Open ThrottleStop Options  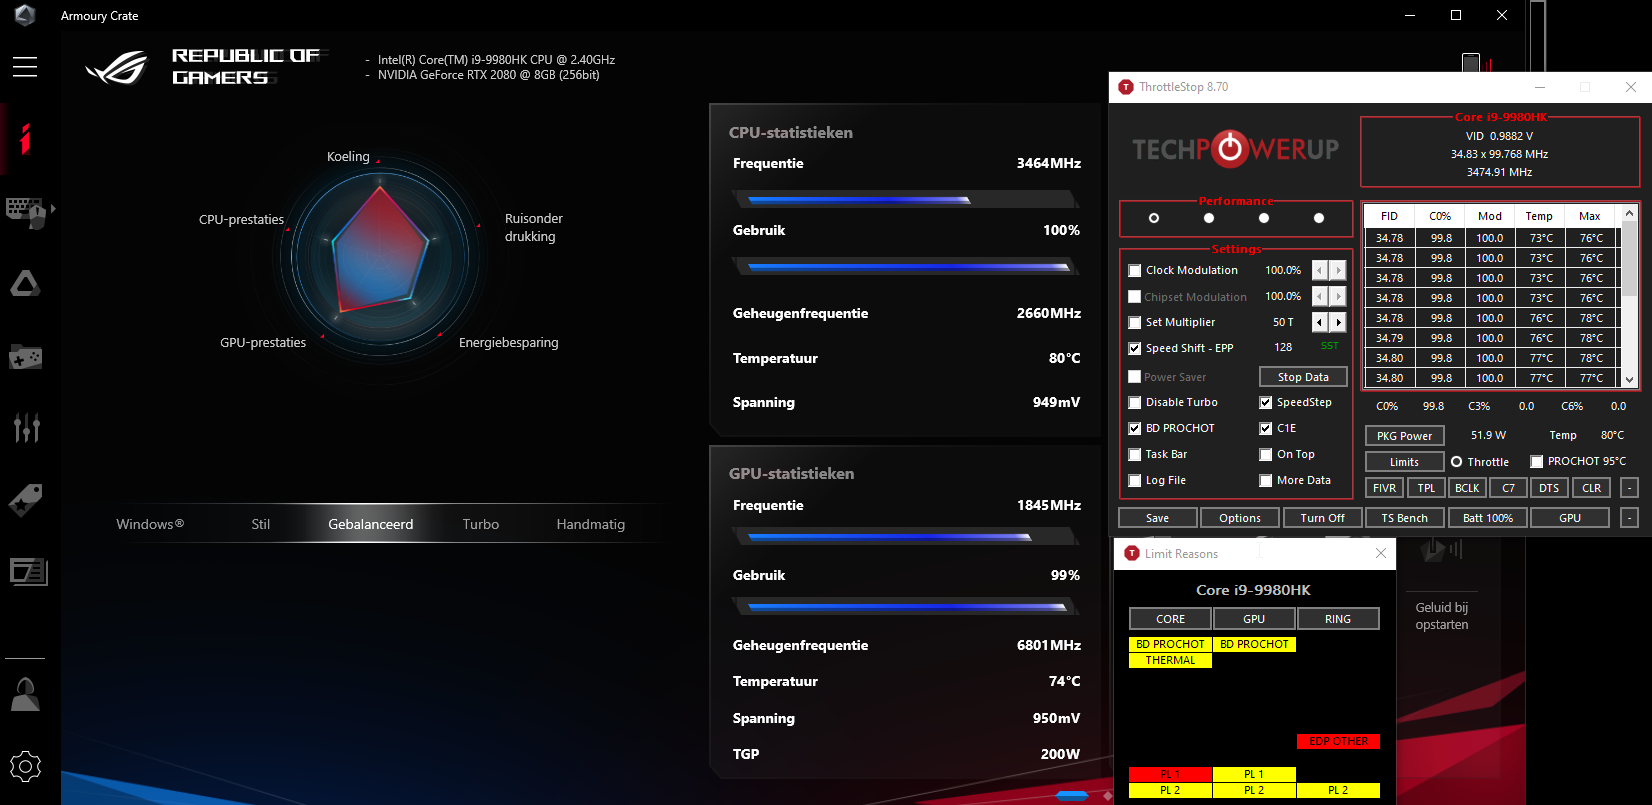[x=1240, y=518]
